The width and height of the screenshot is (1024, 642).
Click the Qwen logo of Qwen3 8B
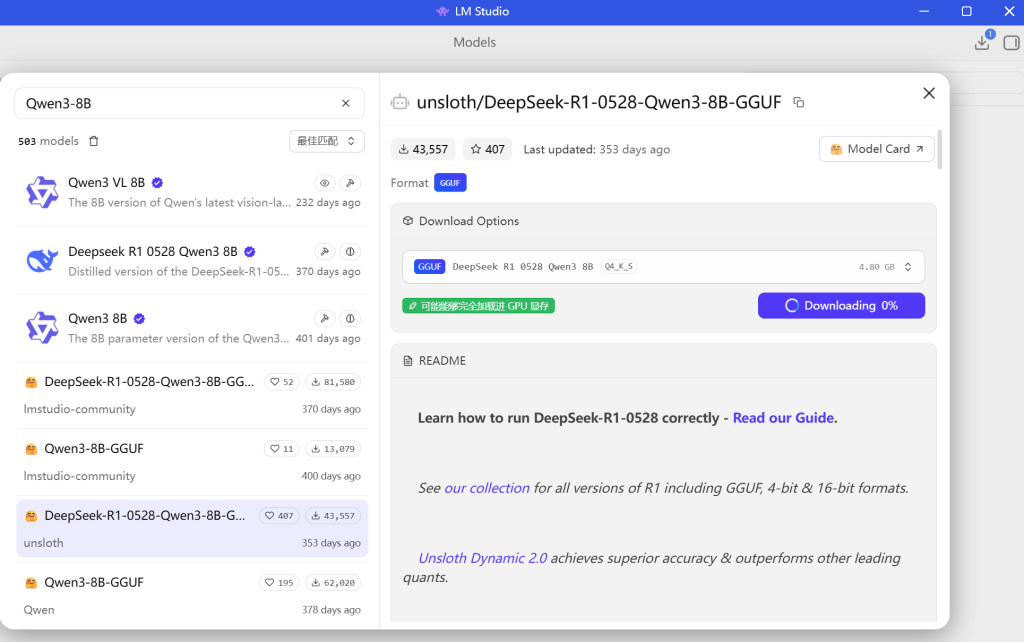[x=42, y=328]
